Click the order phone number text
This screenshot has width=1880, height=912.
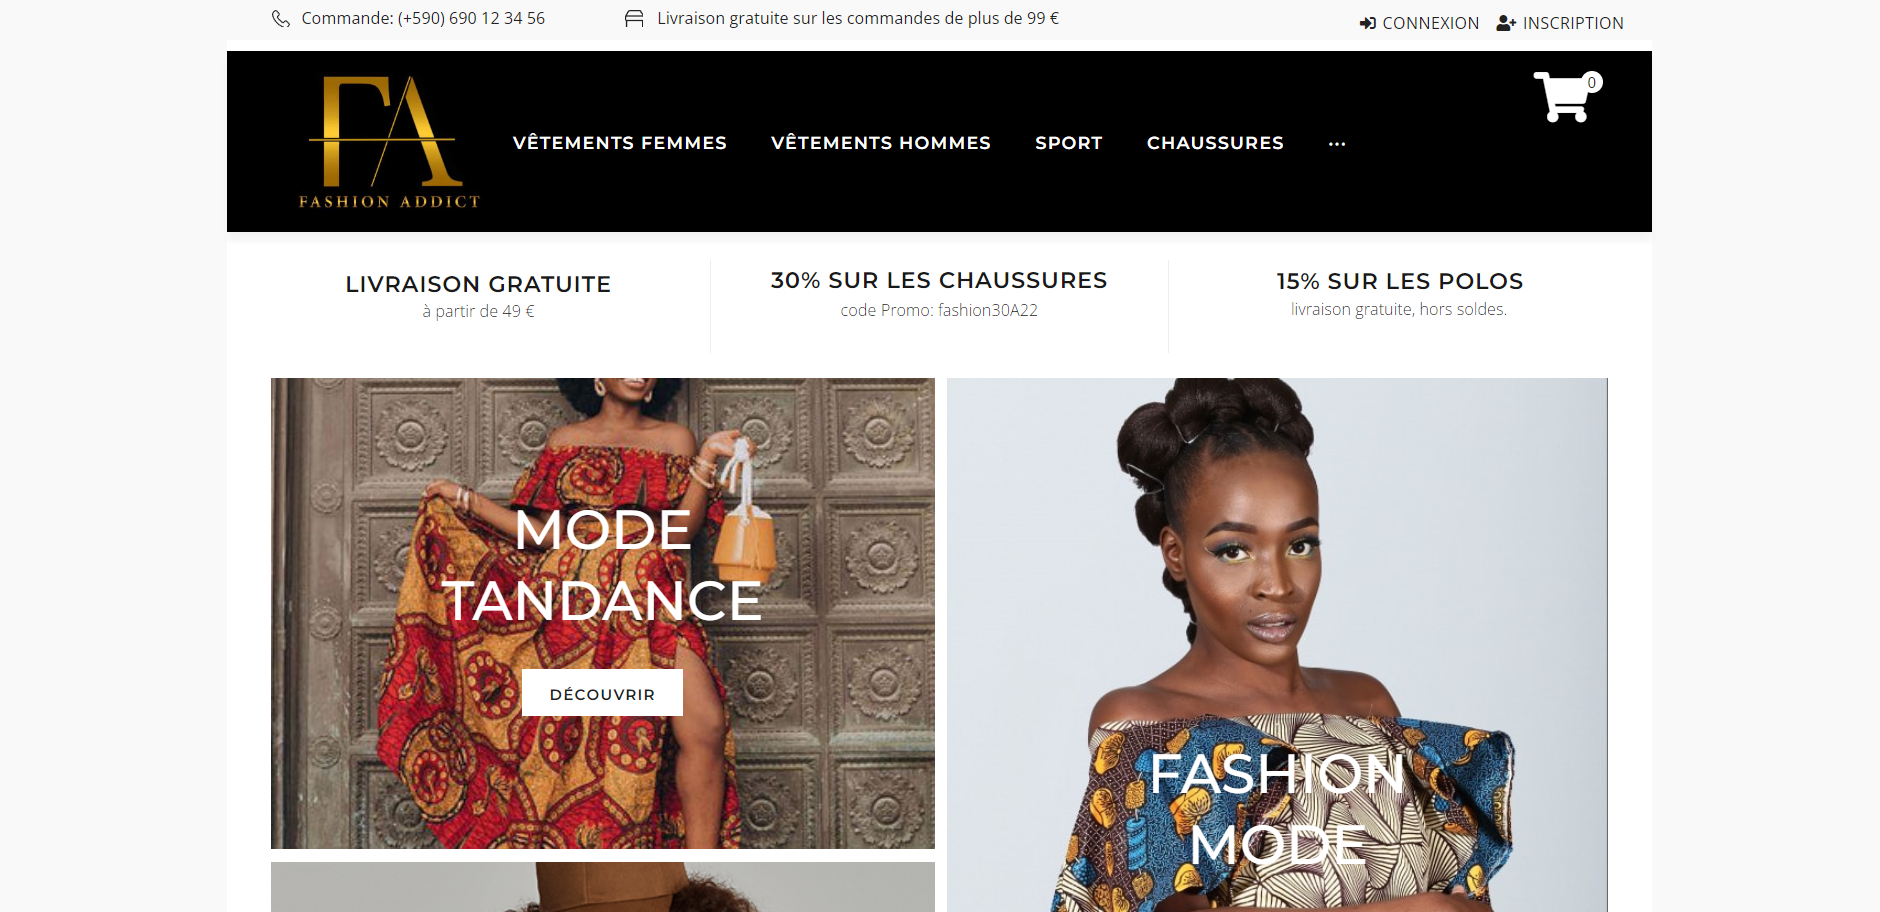tap(471, 18)
